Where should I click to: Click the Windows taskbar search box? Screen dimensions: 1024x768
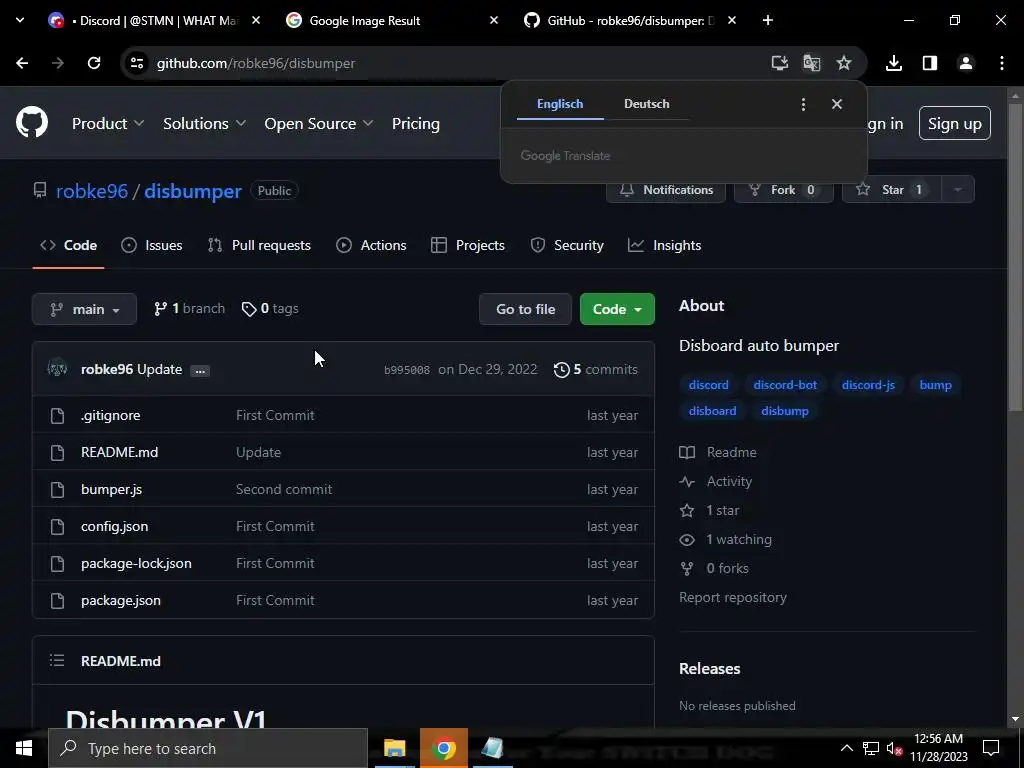[208, 748]
